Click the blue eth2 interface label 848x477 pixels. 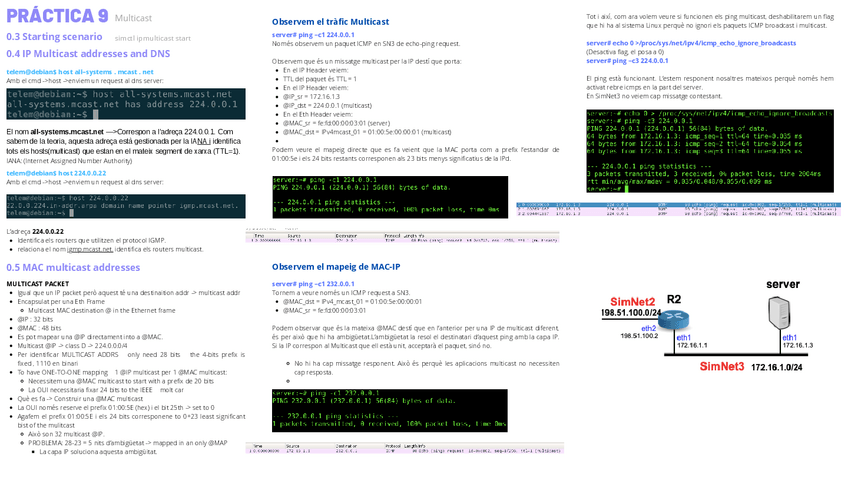pos(648,328)
